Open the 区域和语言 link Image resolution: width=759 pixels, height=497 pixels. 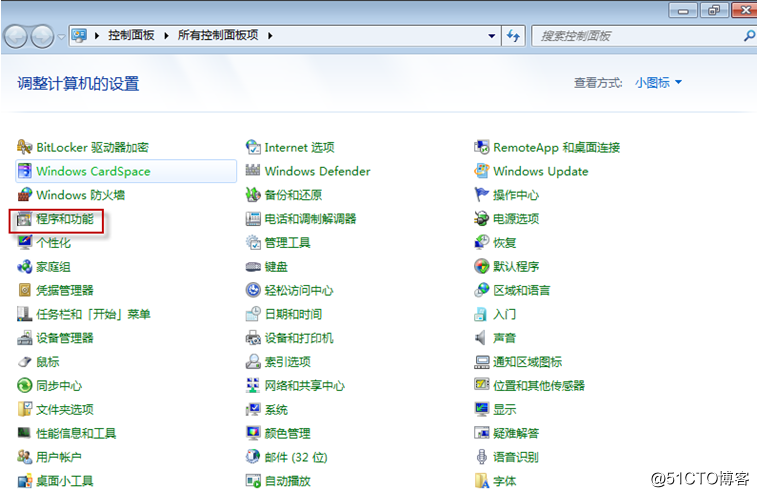click(x=521, y=290)
